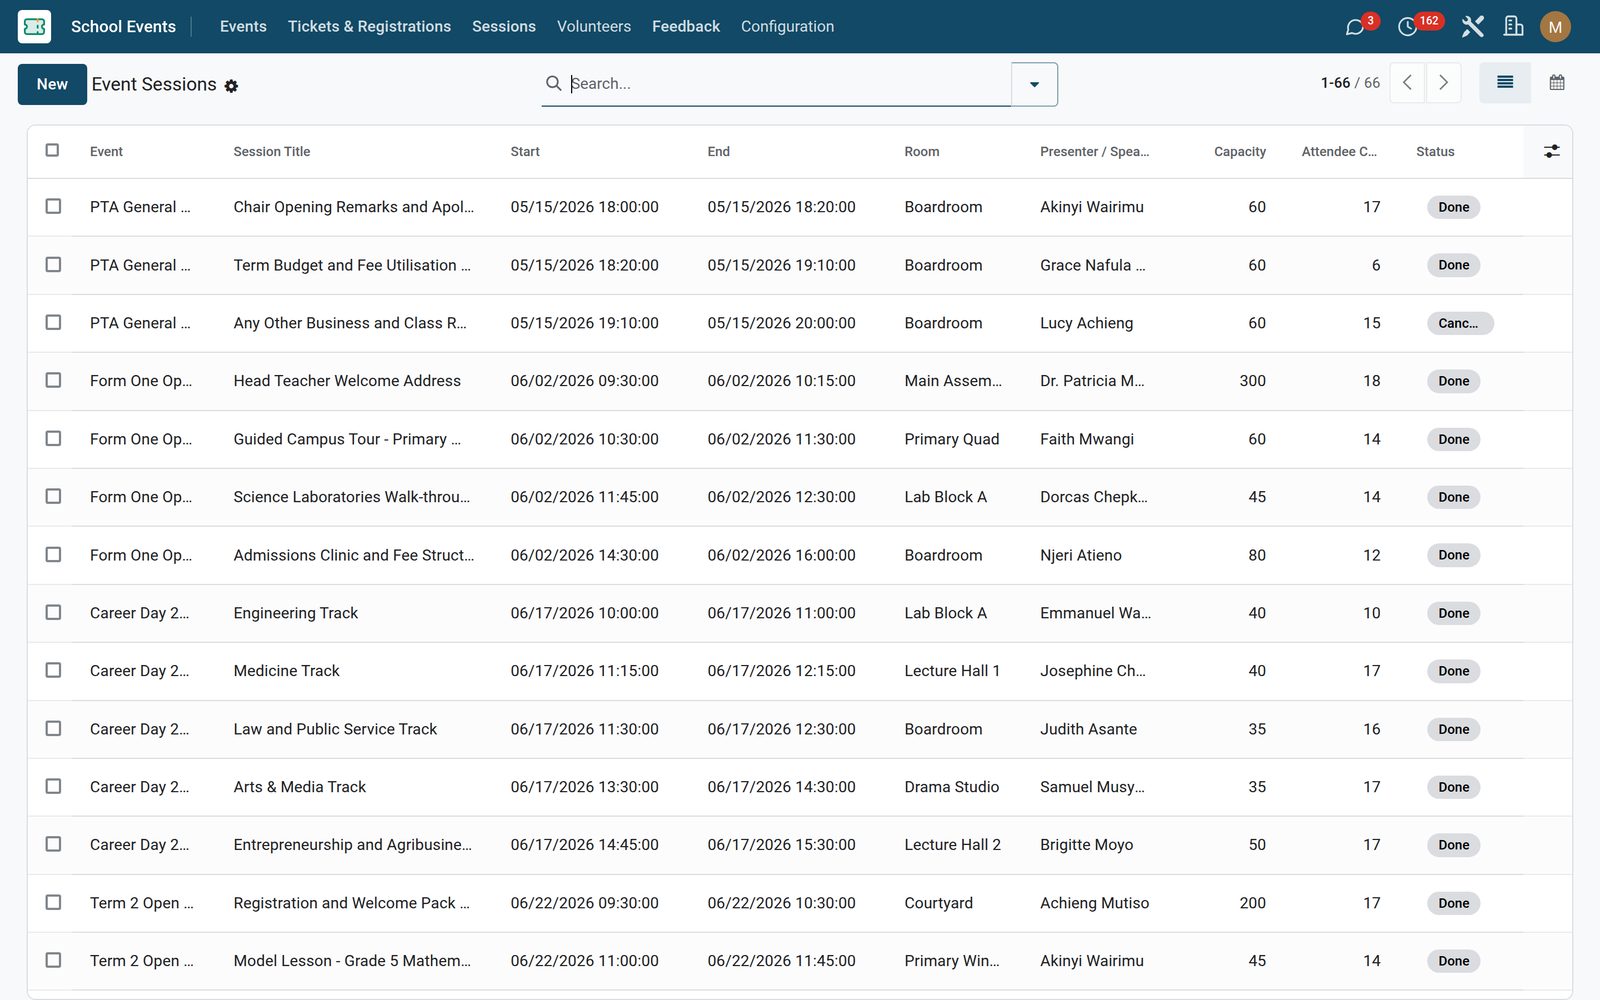Check the Arts & Media Track row
1600x1000 pixels.
[x=53, y=786]
